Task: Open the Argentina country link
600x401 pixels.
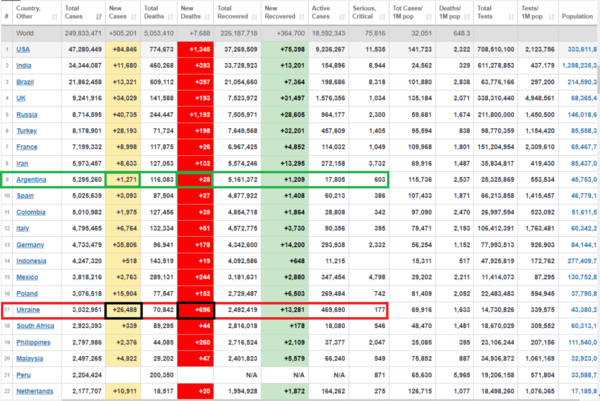Action: (x=30, y=178)
